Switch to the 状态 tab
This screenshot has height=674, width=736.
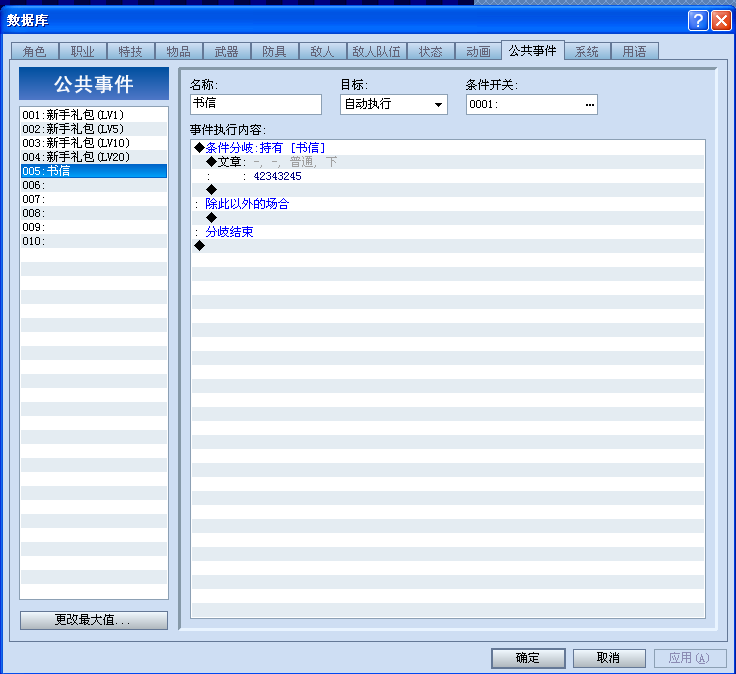tap(431, 51)
